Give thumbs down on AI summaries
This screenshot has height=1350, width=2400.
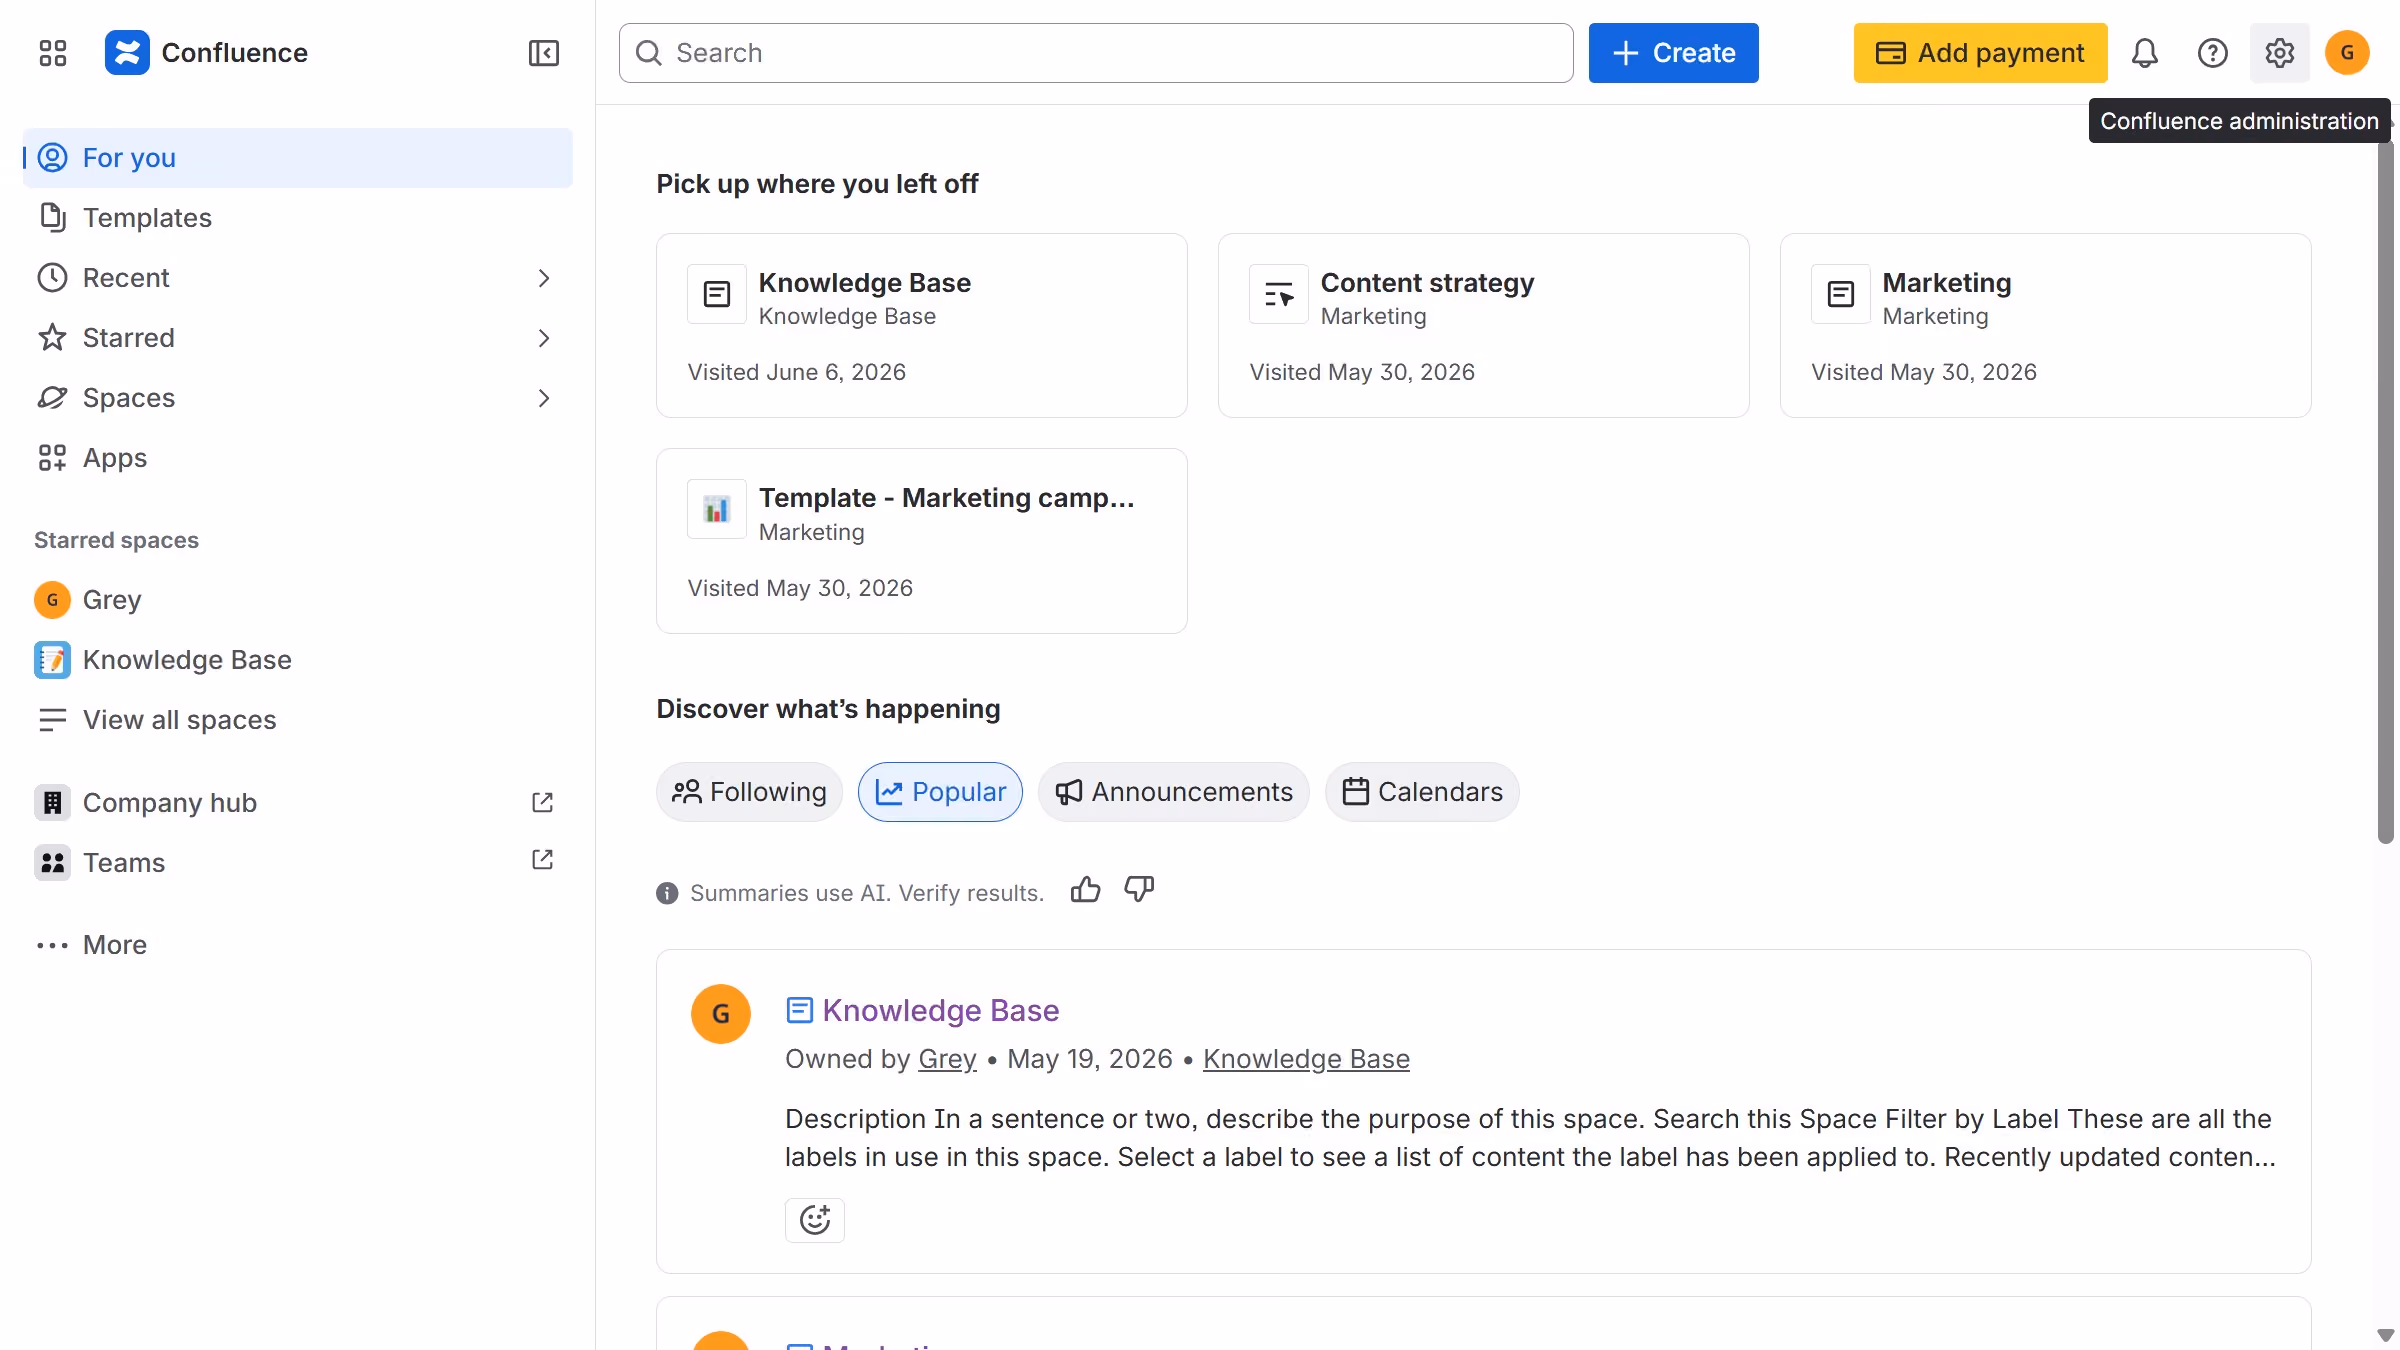[x=1139, y=889]
